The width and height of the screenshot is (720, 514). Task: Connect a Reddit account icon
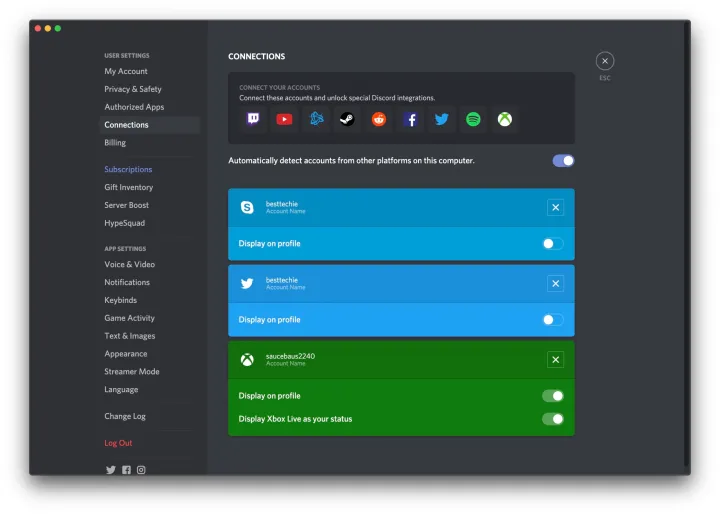pyautogui.click(x=379, y=119)
